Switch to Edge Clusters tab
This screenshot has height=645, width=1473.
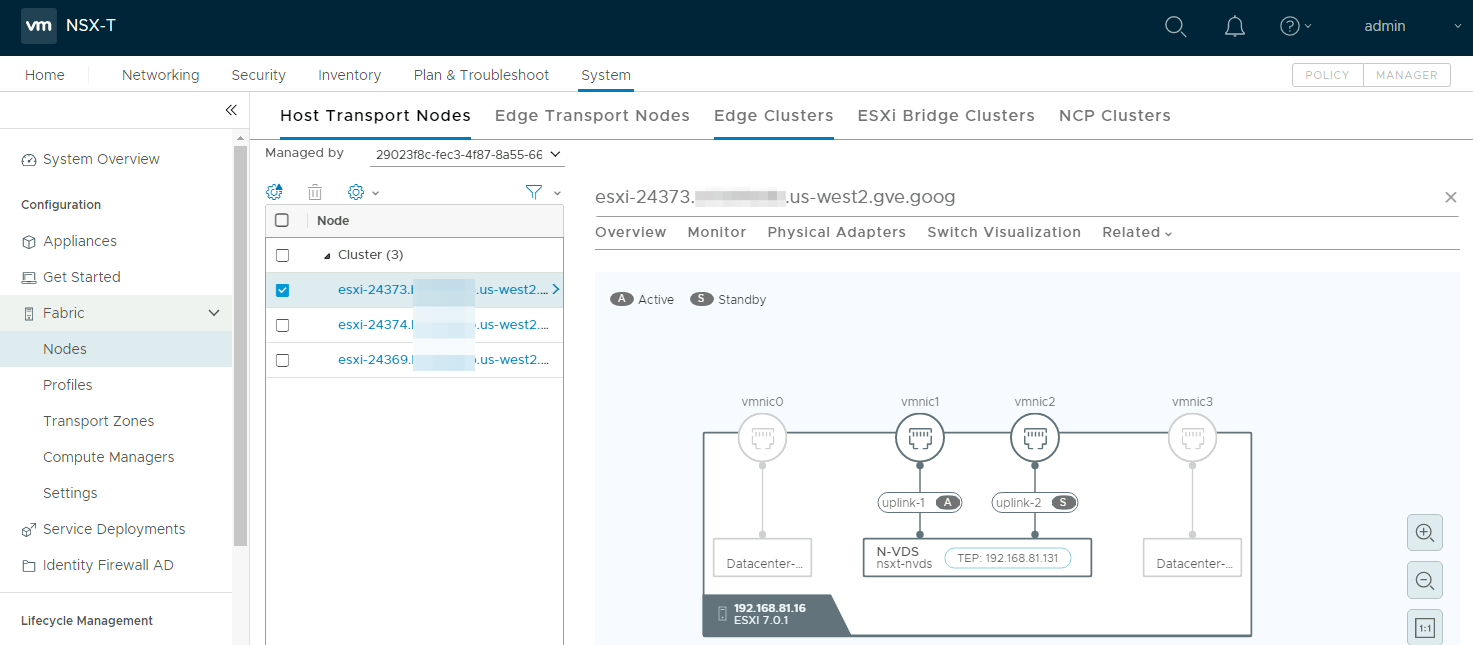(x=773, y=116)
